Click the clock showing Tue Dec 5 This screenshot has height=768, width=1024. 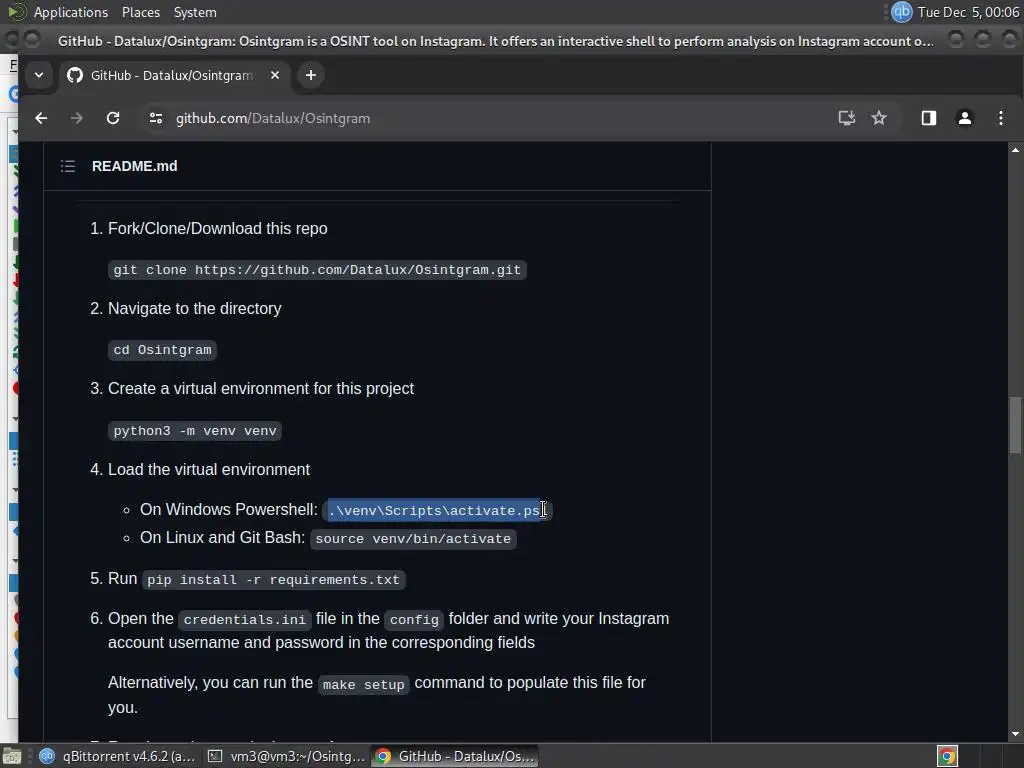coord(968,12)
